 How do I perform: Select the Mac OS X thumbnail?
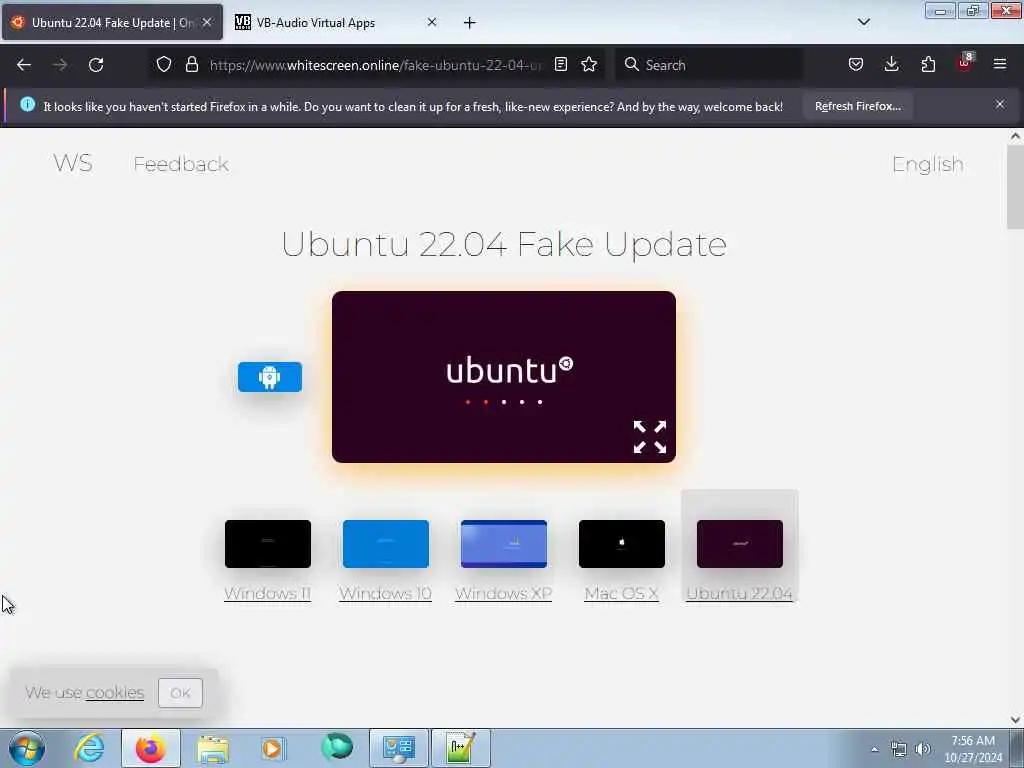pyautogui.click(x=622, y=544)
